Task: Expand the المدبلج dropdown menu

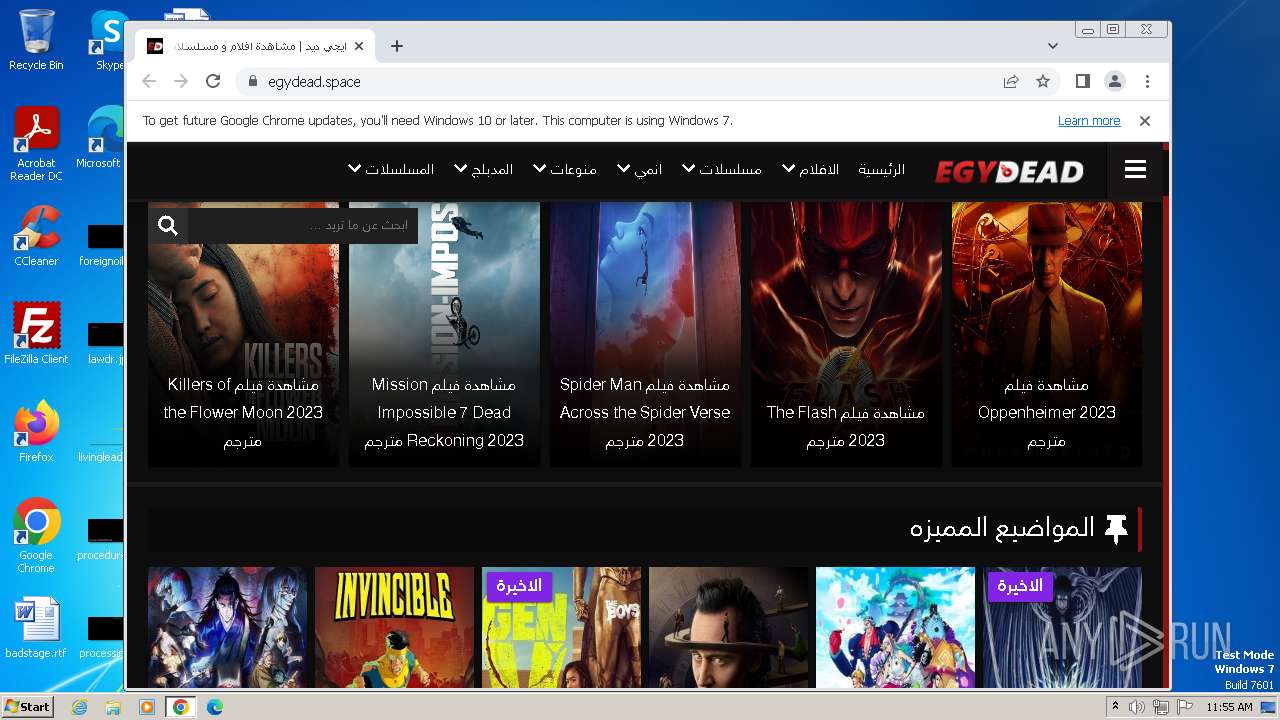Action: (484, 170)
